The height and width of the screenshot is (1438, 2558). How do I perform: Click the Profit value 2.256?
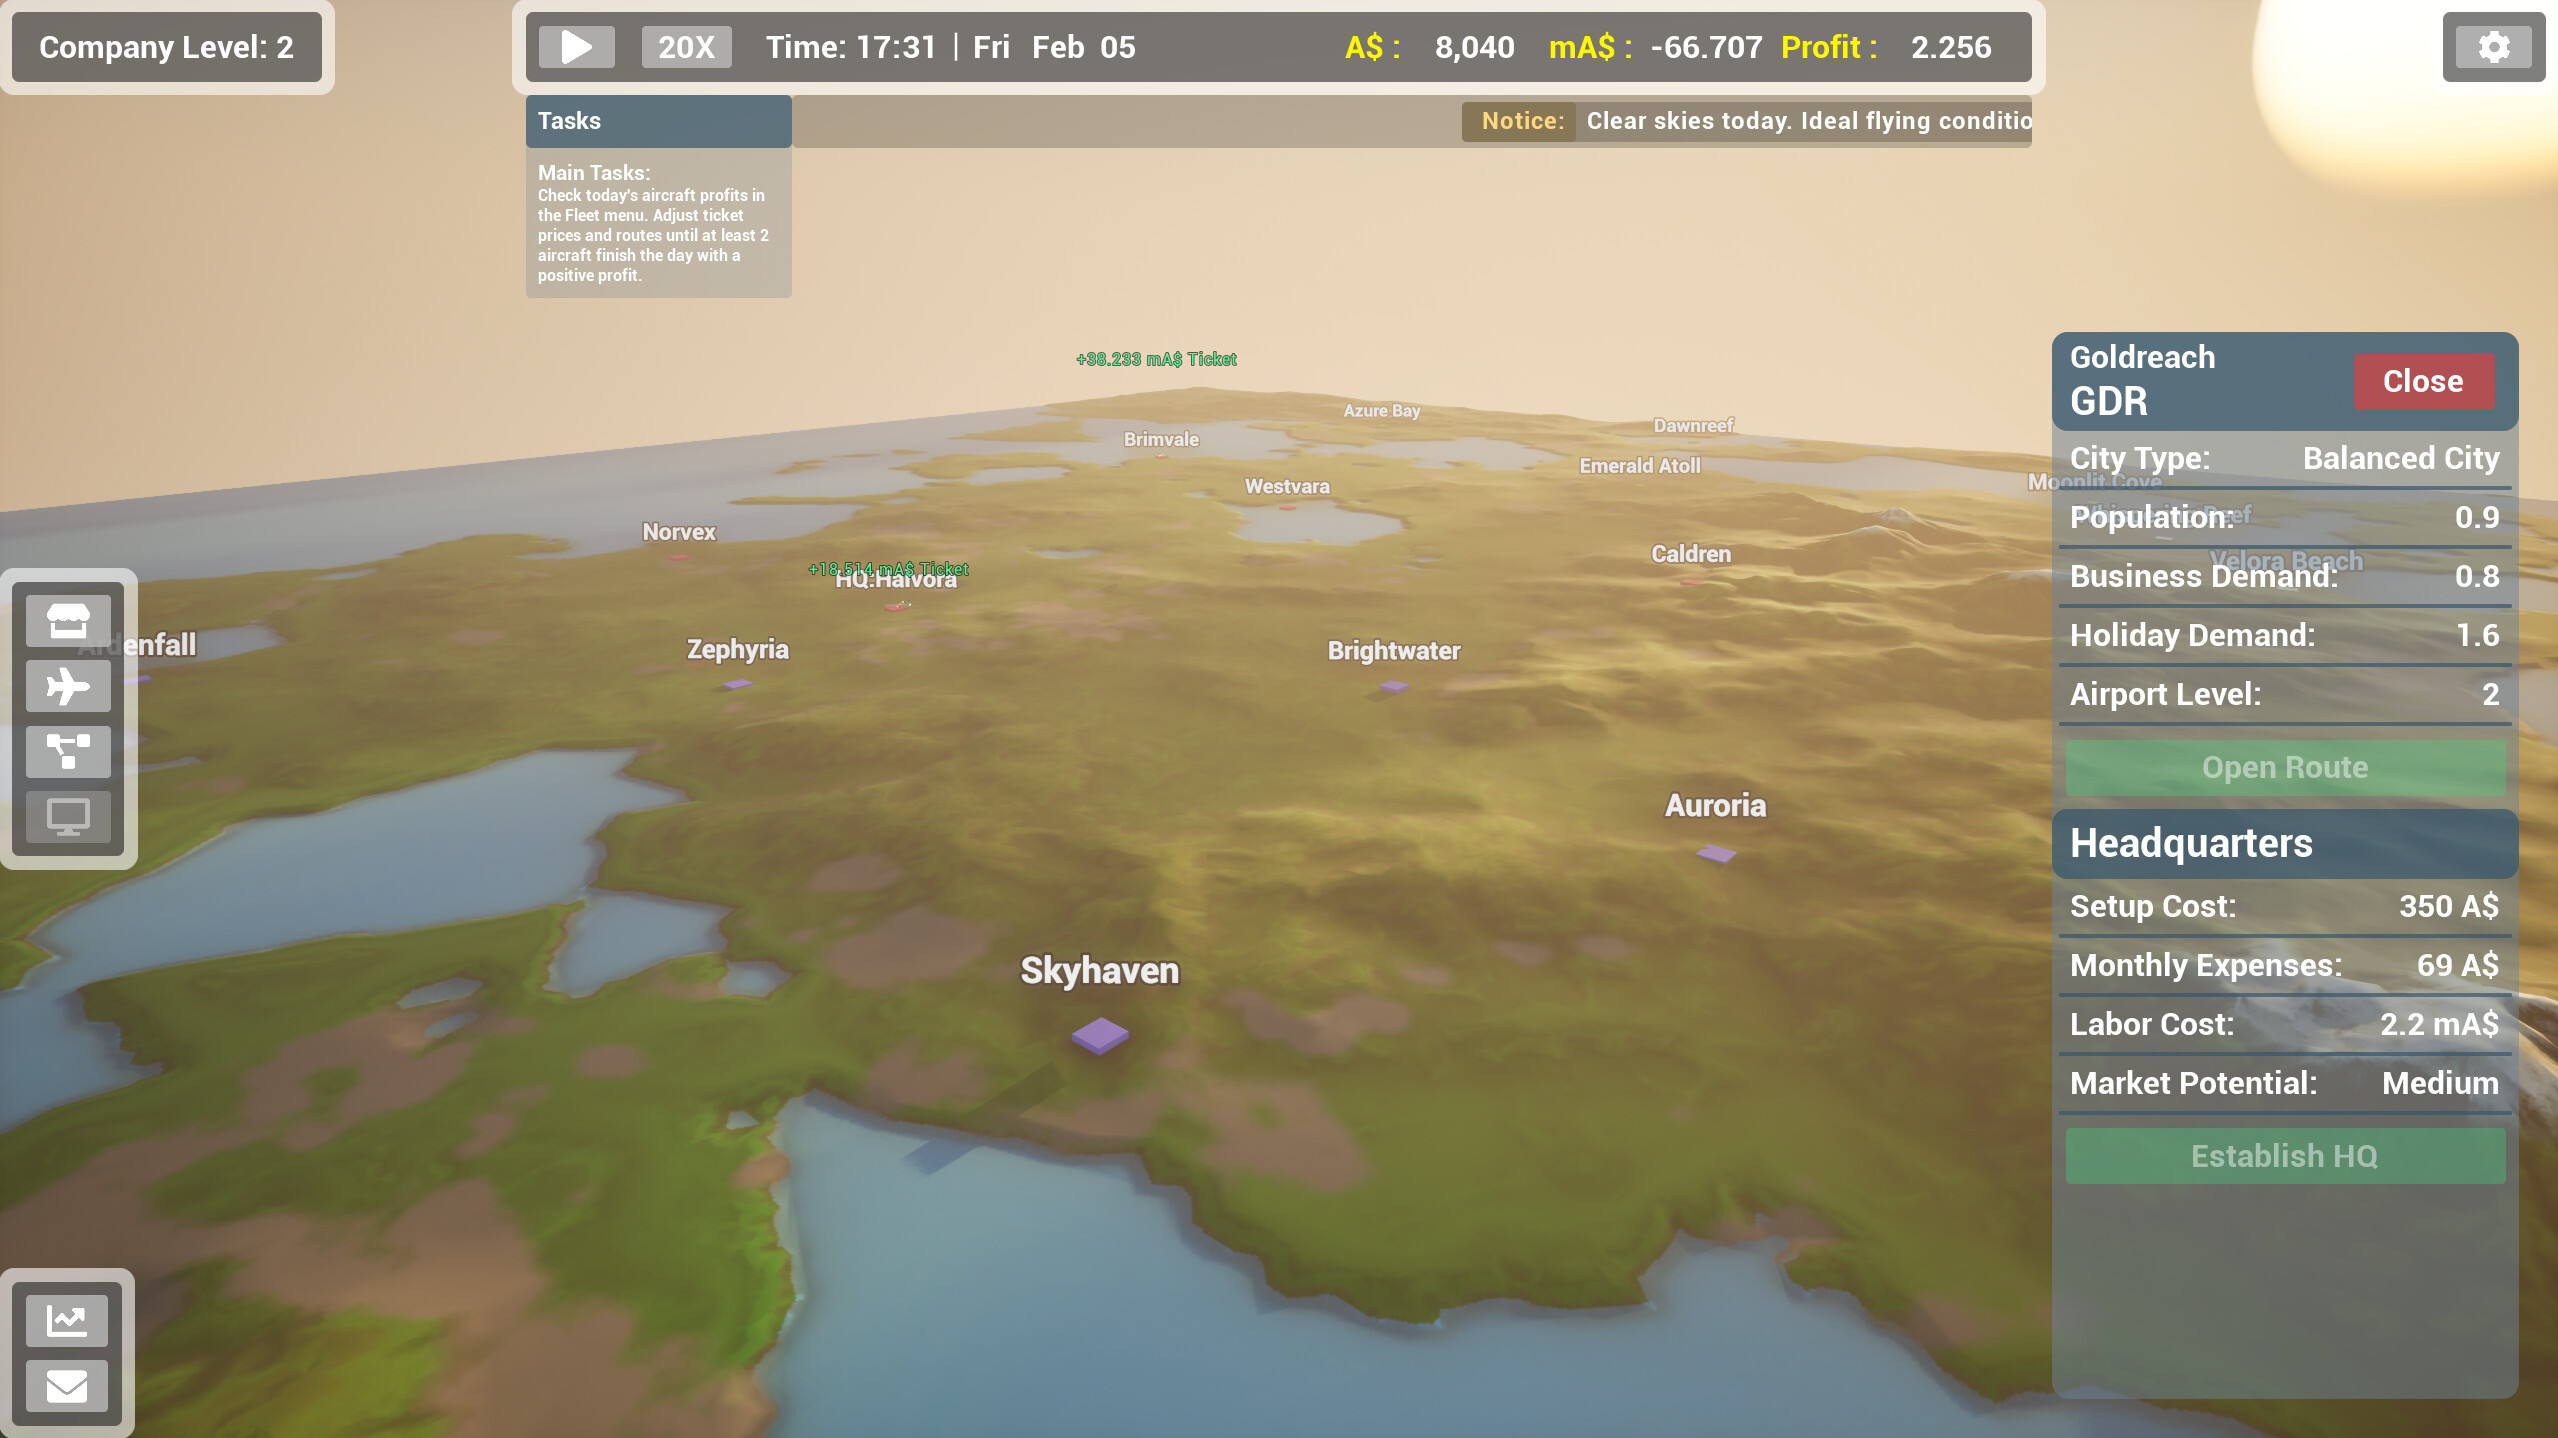point(1951,47)
